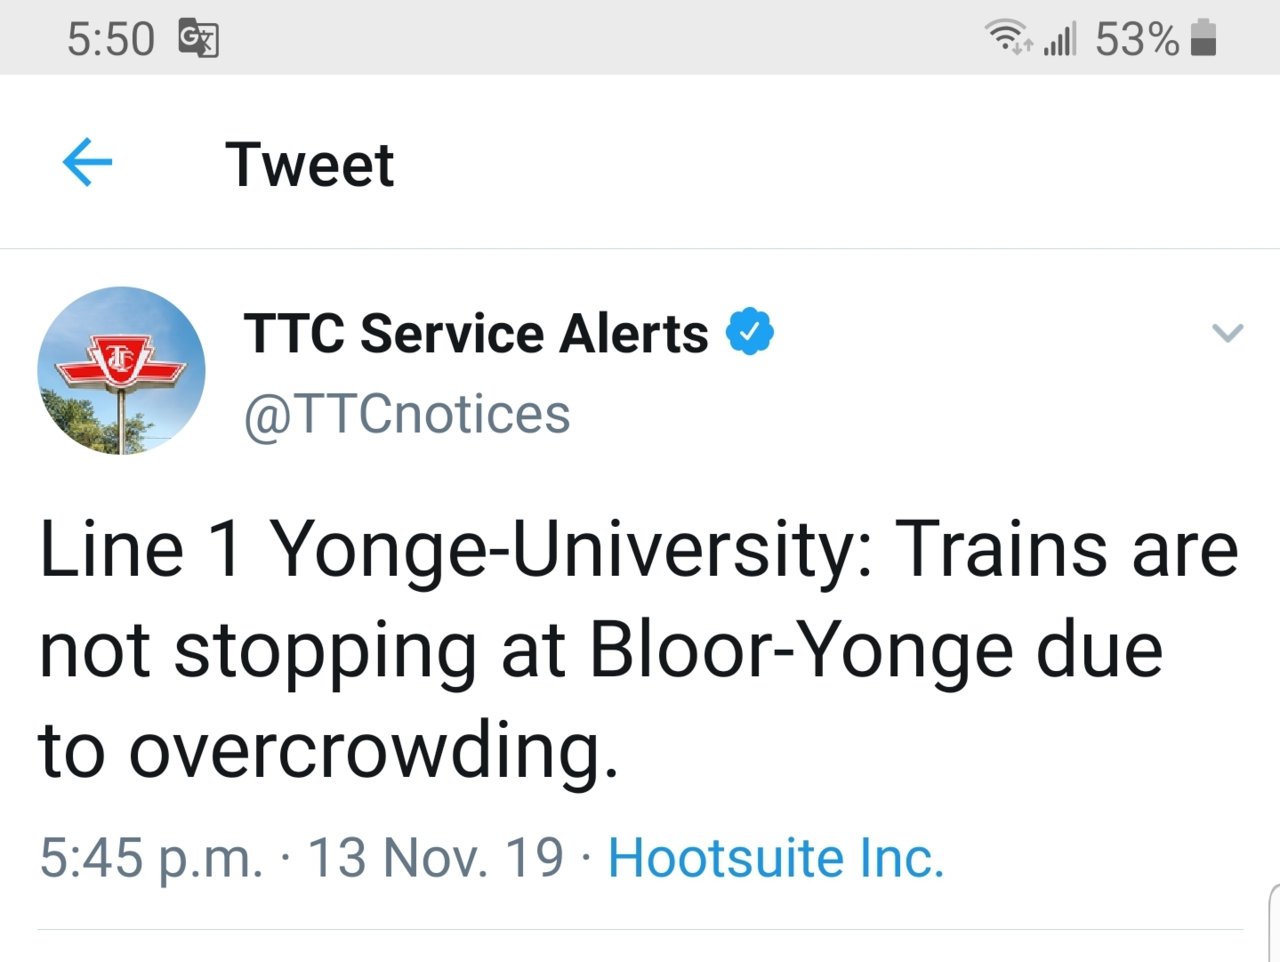Tap the word "overcrowding" in tweet
The height and width of the screenshot is (962, 1280).
coord(373,750)
